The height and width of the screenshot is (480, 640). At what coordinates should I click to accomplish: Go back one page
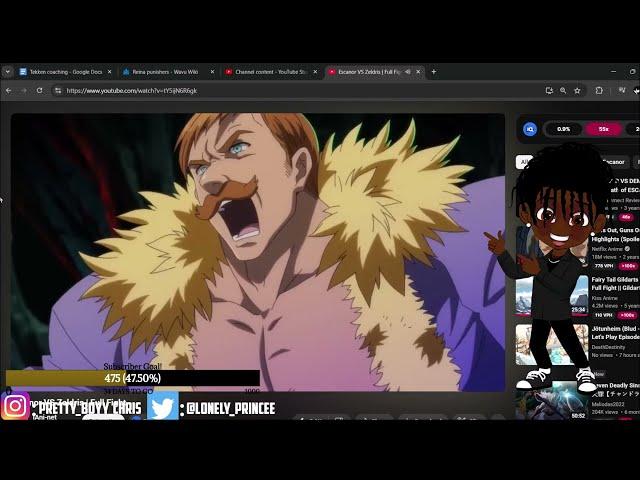(x=9, y=91)
